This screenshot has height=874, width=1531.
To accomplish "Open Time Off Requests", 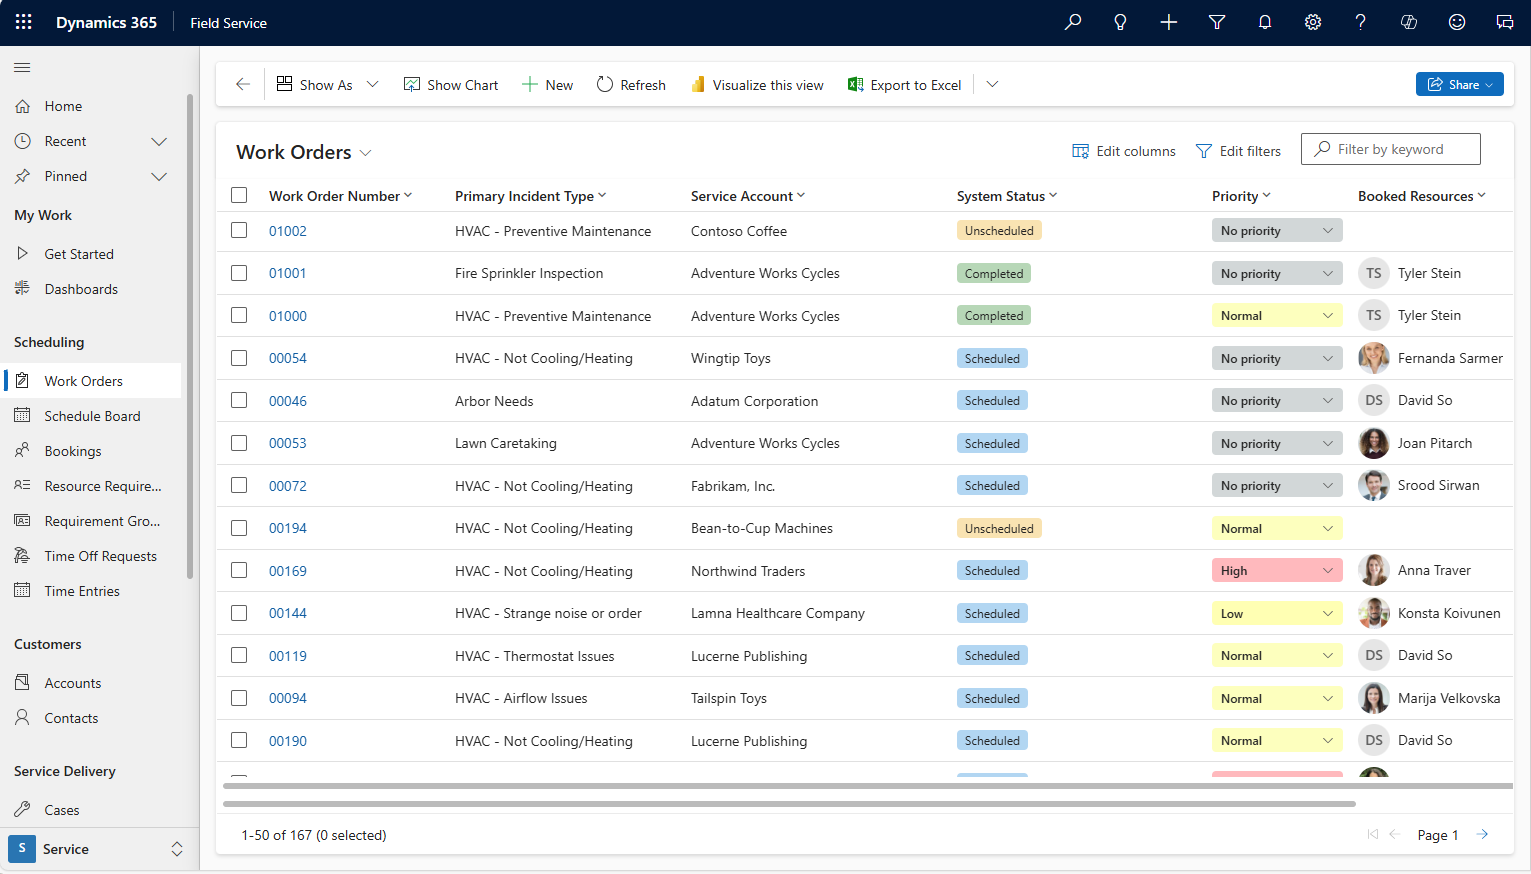I will pyautogui.click(x=100, y=555).
